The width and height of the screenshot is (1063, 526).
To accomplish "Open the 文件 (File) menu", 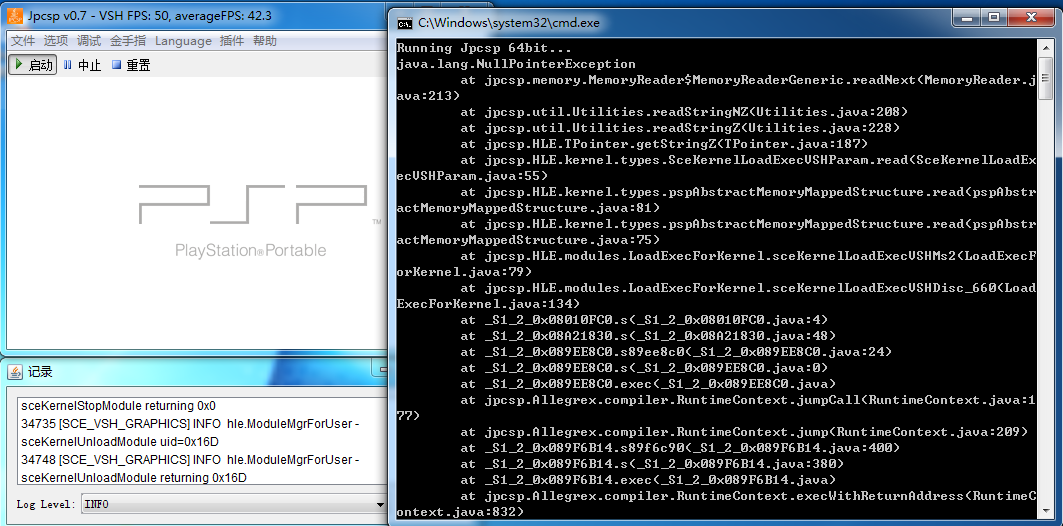I will (x=22, y=41).
